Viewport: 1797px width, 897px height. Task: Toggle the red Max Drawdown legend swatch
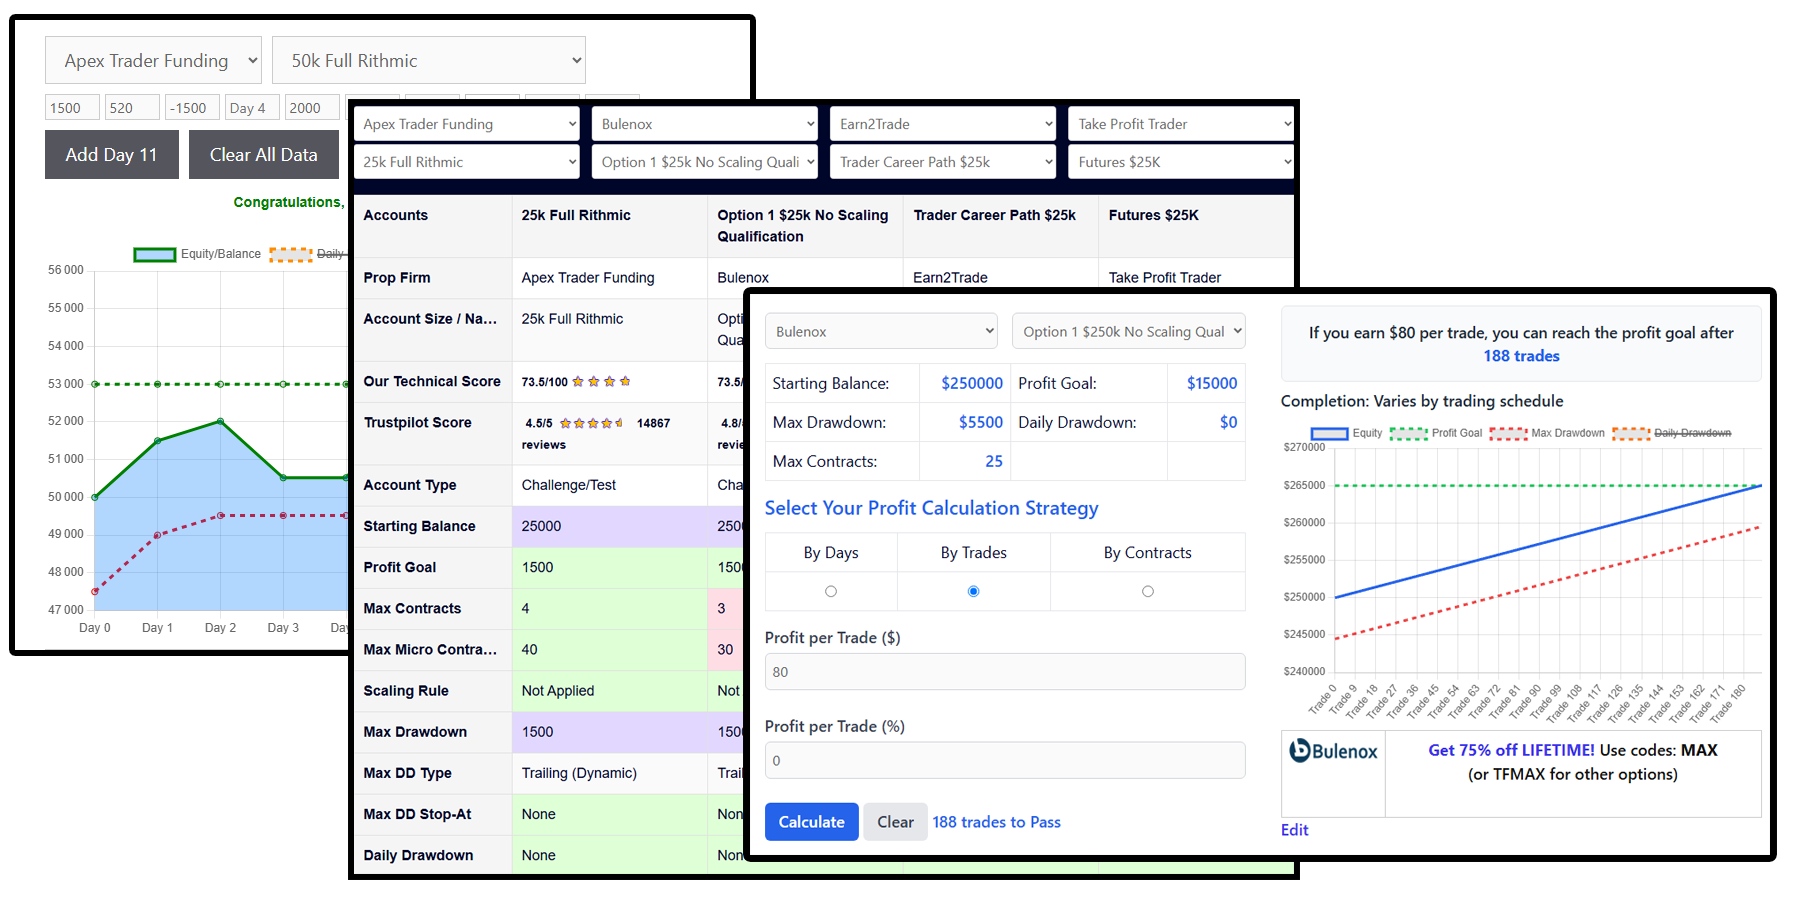1508,433
